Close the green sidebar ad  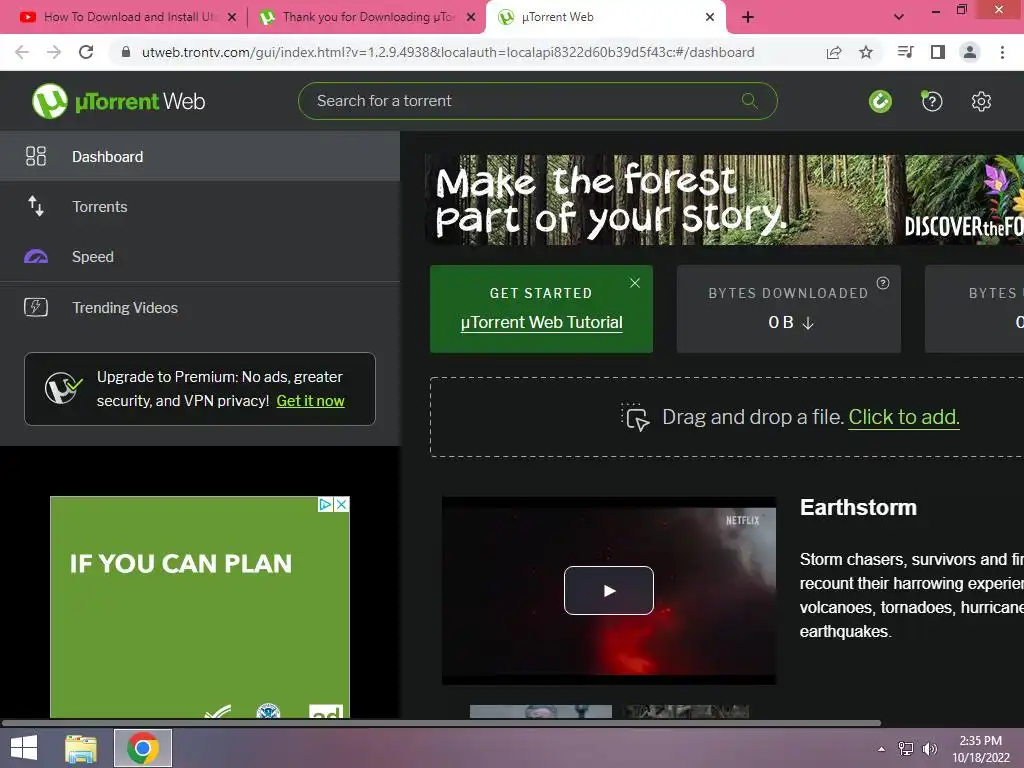click(x=342, y=505)
